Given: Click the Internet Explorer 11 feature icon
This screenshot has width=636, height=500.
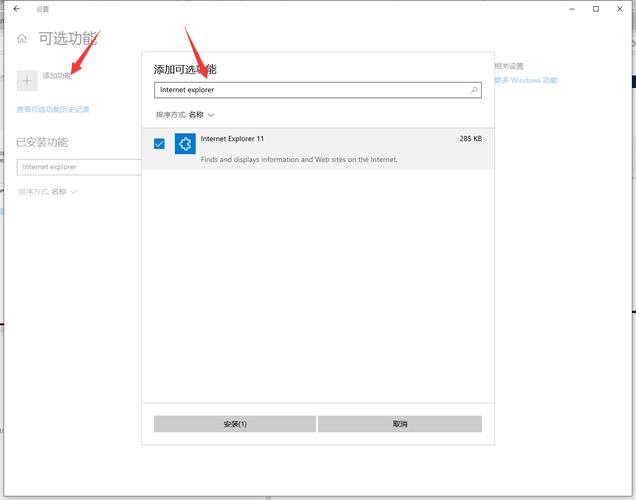Looking at the screenshot, I should click(x=184, y=145).
